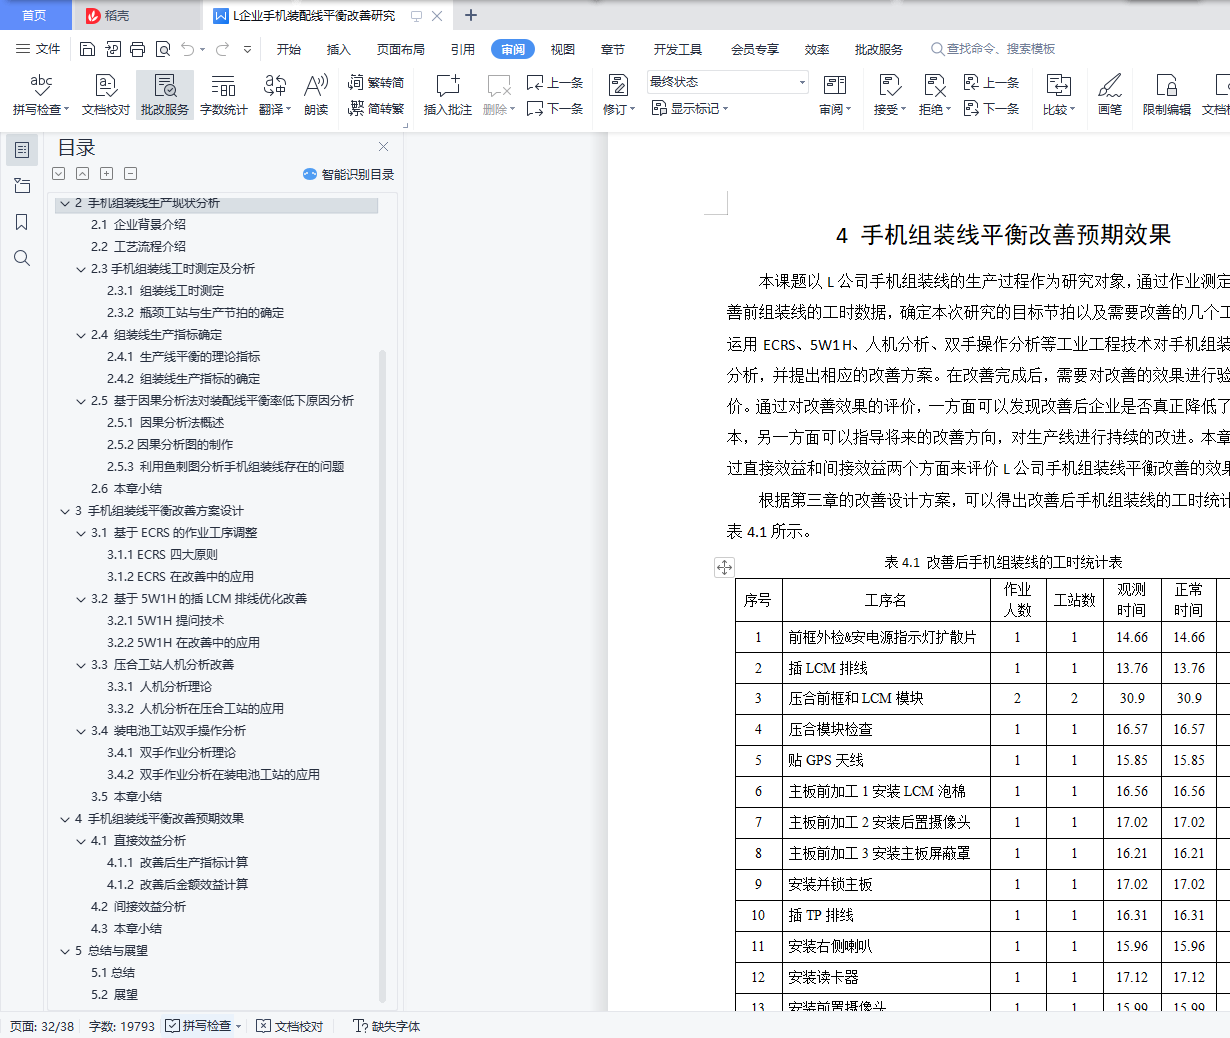1230x1038 pixels.
Task: Jump to previous revision beside 拒绝
Action: click(x=991, y=82)
